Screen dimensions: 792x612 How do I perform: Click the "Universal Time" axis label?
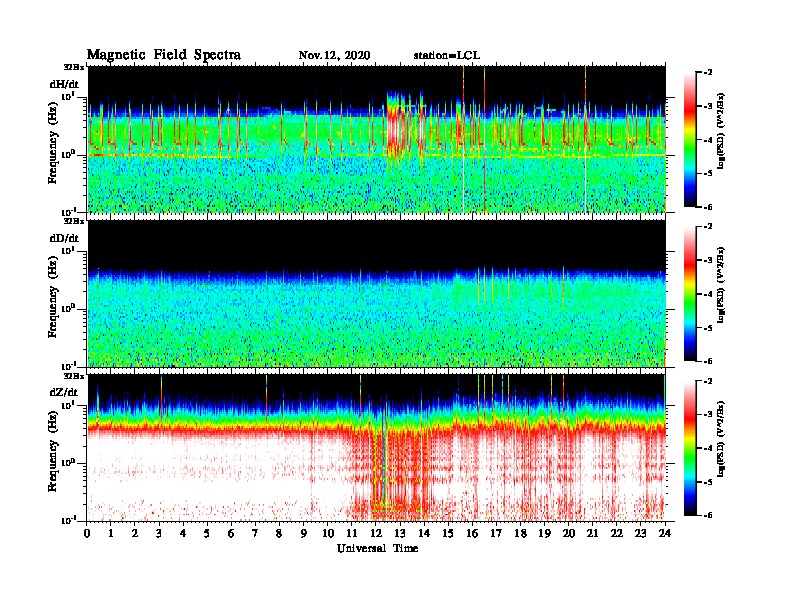click(x=377, y=548)
